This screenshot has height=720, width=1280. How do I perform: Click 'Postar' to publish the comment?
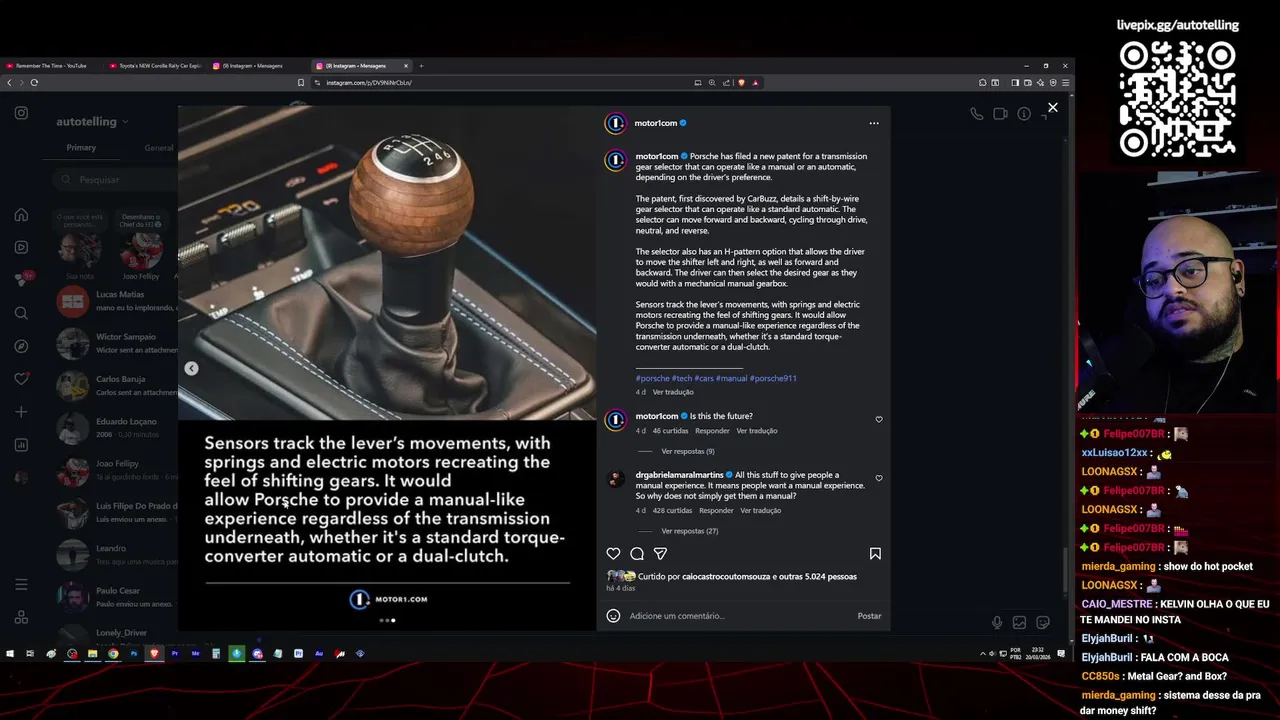click(x=869, y=616)
